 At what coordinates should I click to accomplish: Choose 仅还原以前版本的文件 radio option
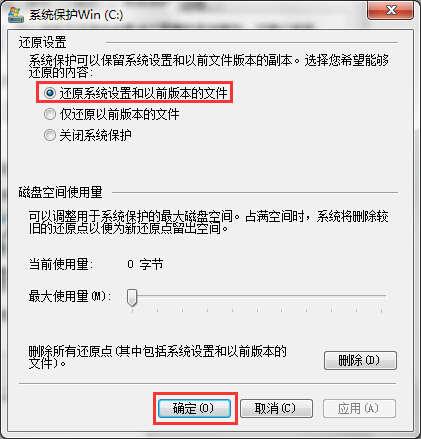click(50, 114)
